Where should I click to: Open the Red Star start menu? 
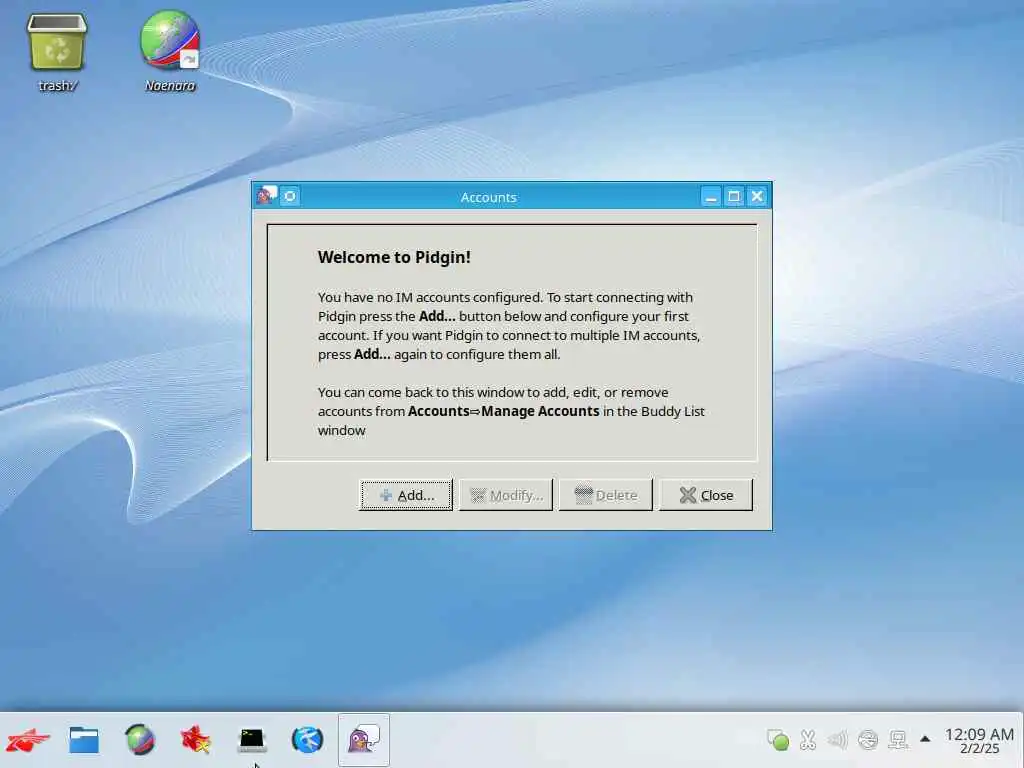coord(28,741)
